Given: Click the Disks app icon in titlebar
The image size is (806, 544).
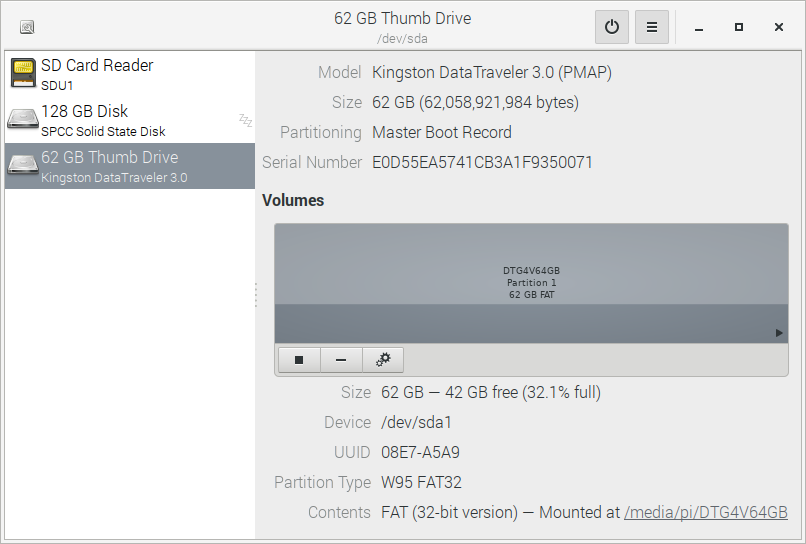Looking at the screenshot, I should [x=27, y=27].
